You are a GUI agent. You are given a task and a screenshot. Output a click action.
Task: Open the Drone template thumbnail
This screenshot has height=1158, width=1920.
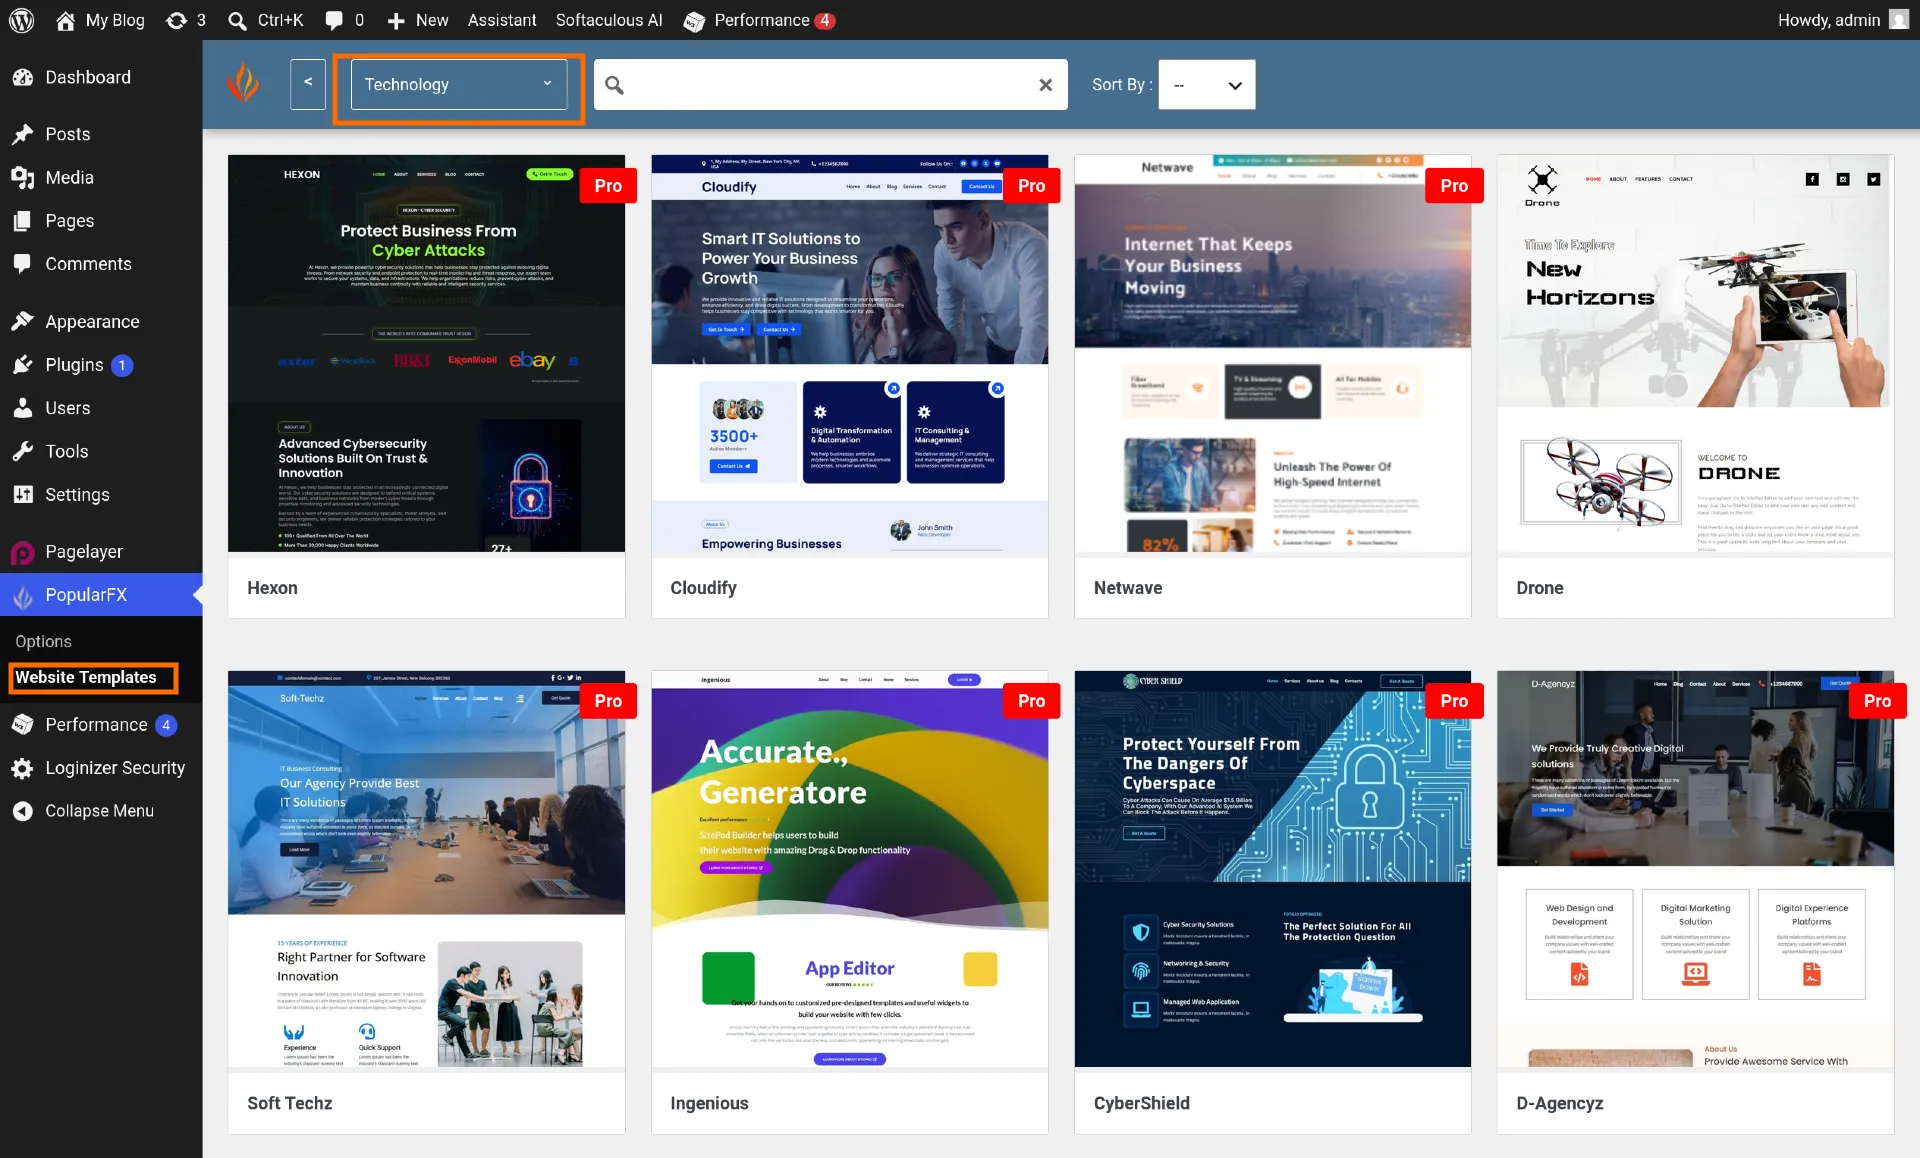tap(1696, 353)
